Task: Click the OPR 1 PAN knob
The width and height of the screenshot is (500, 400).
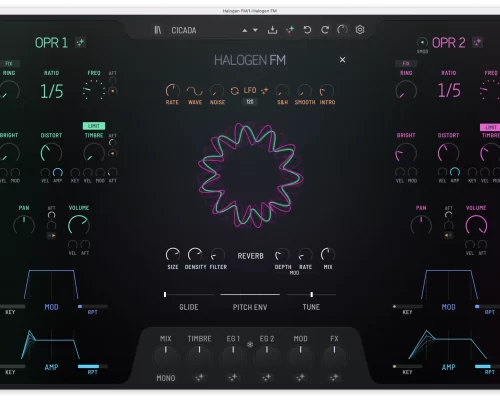Action: (24, 226)
